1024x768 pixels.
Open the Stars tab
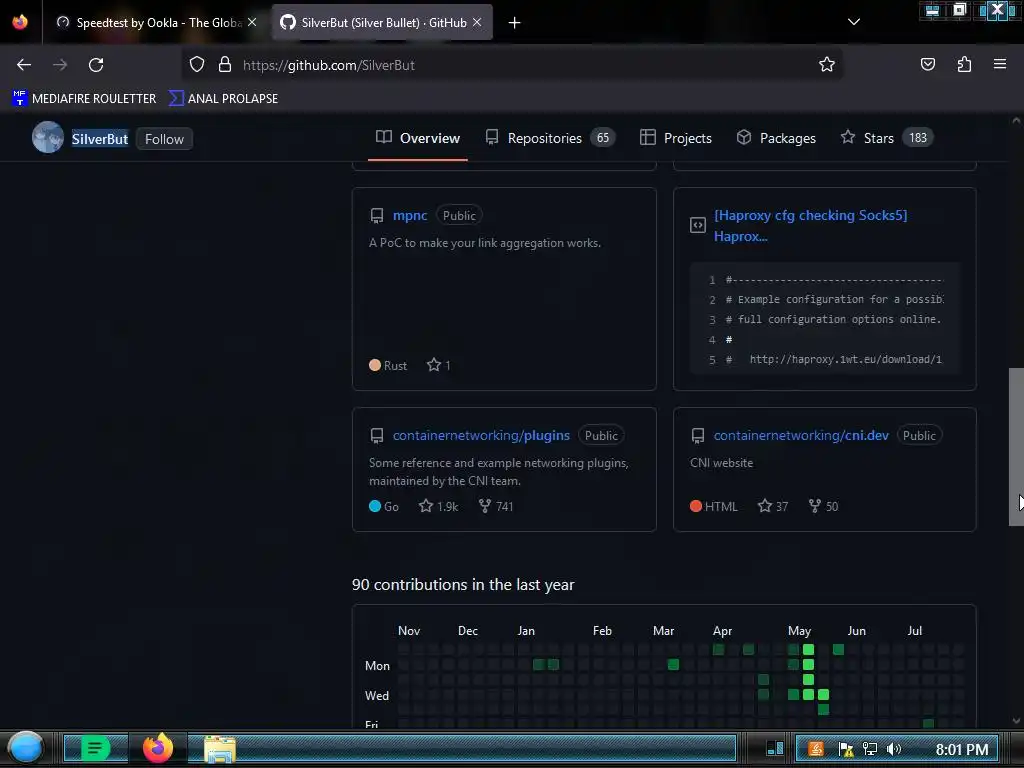pyautogui.click(x=887, y=138)
